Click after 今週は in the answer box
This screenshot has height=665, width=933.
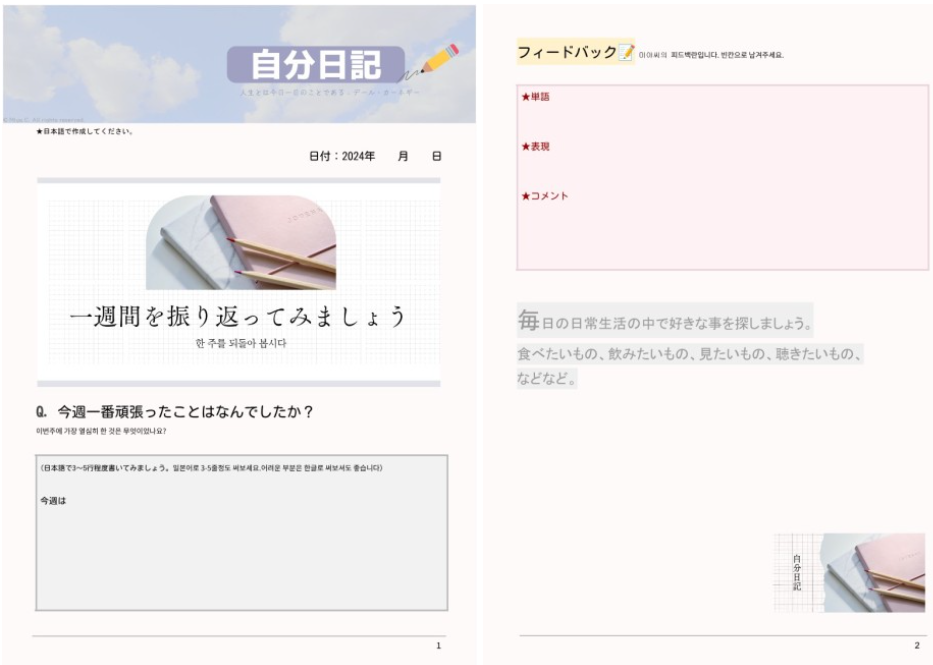[x=67, y=500]
